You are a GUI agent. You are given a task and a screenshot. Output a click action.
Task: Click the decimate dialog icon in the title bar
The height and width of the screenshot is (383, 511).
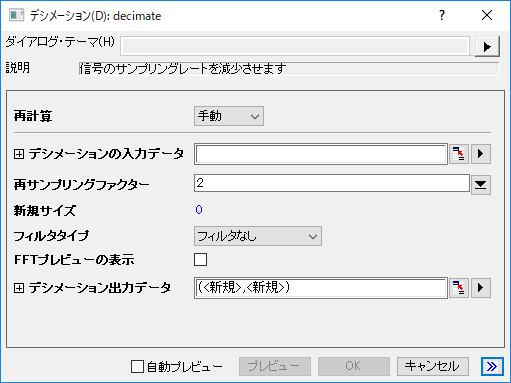(17, 15)
